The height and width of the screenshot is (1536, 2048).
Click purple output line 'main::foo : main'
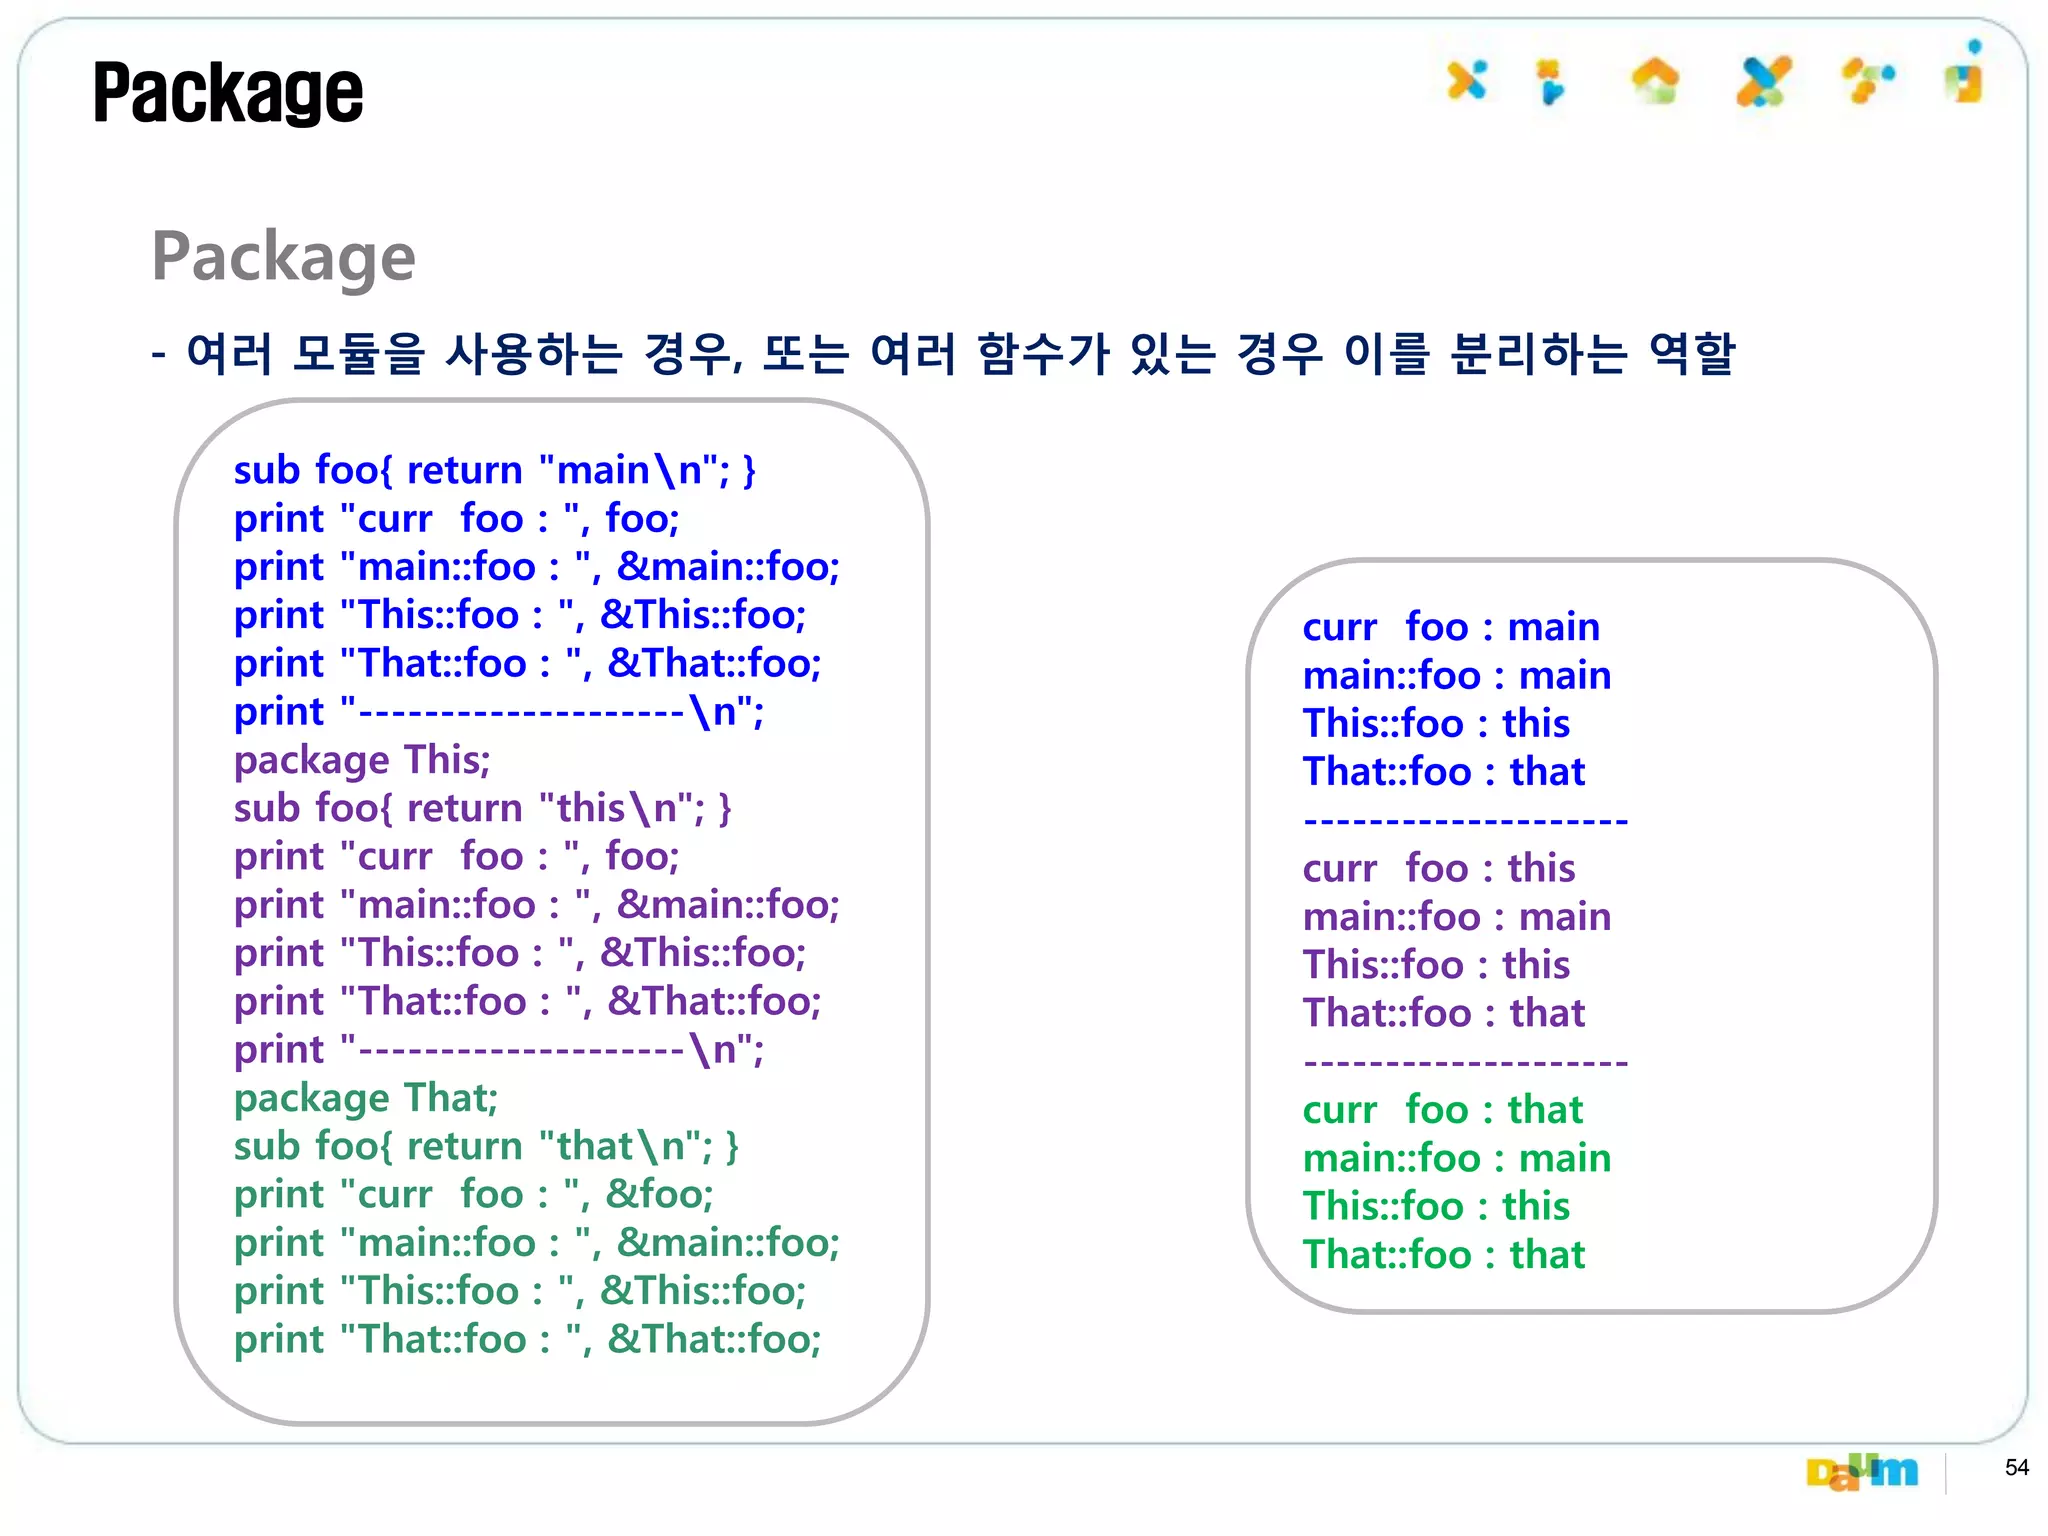coord(1457,917)
